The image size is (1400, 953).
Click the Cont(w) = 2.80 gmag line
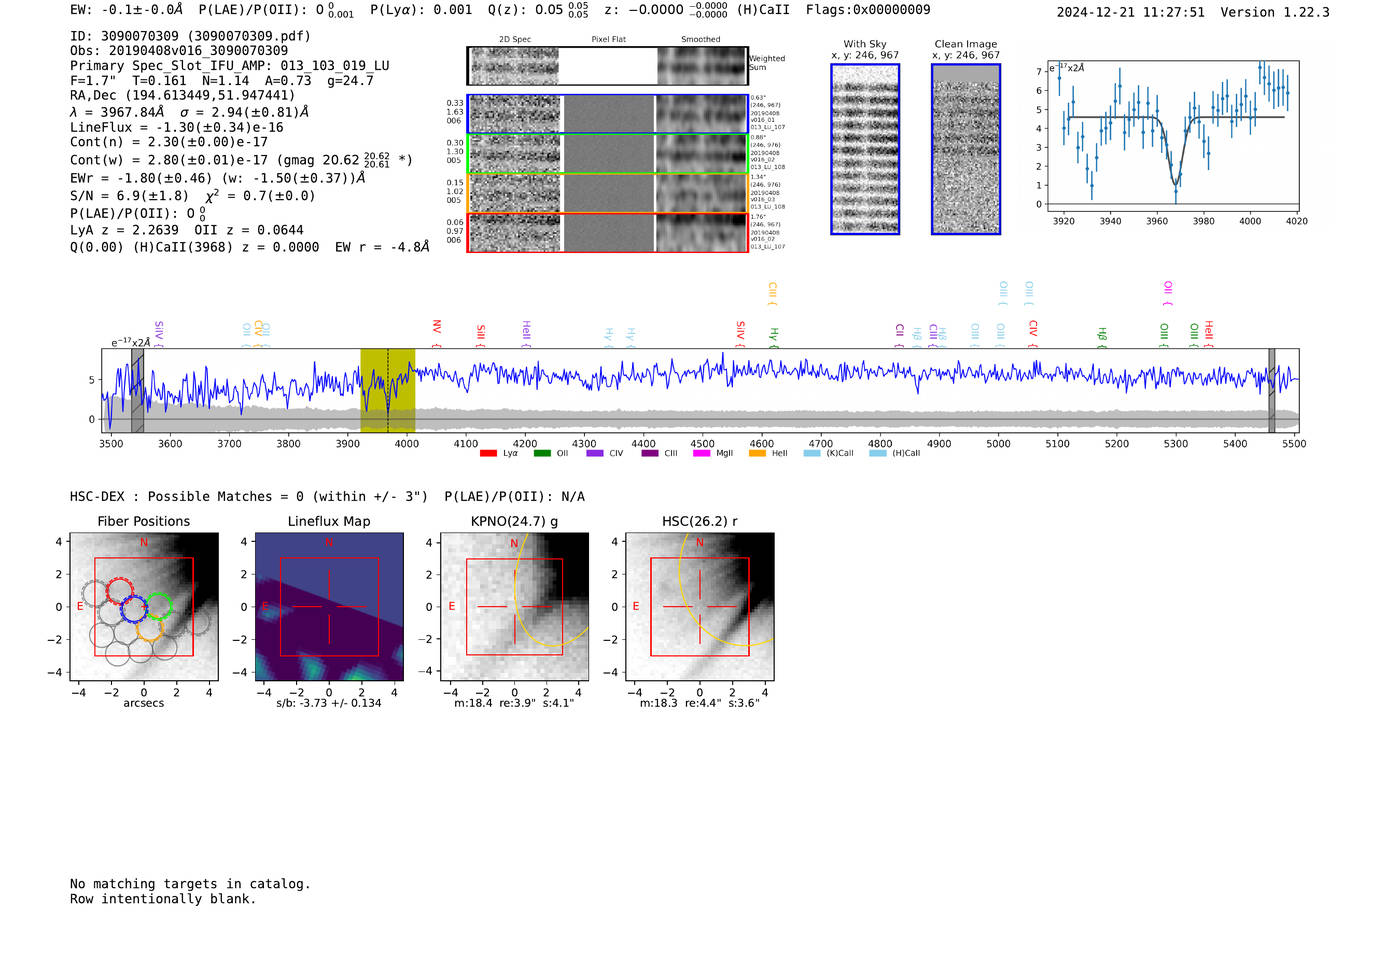(241, 159)
